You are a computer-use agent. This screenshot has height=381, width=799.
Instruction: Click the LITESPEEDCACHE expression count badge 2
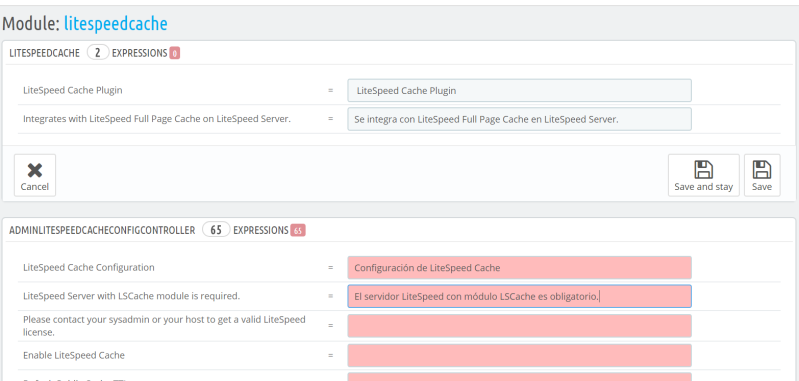click(x=97, y=52)
